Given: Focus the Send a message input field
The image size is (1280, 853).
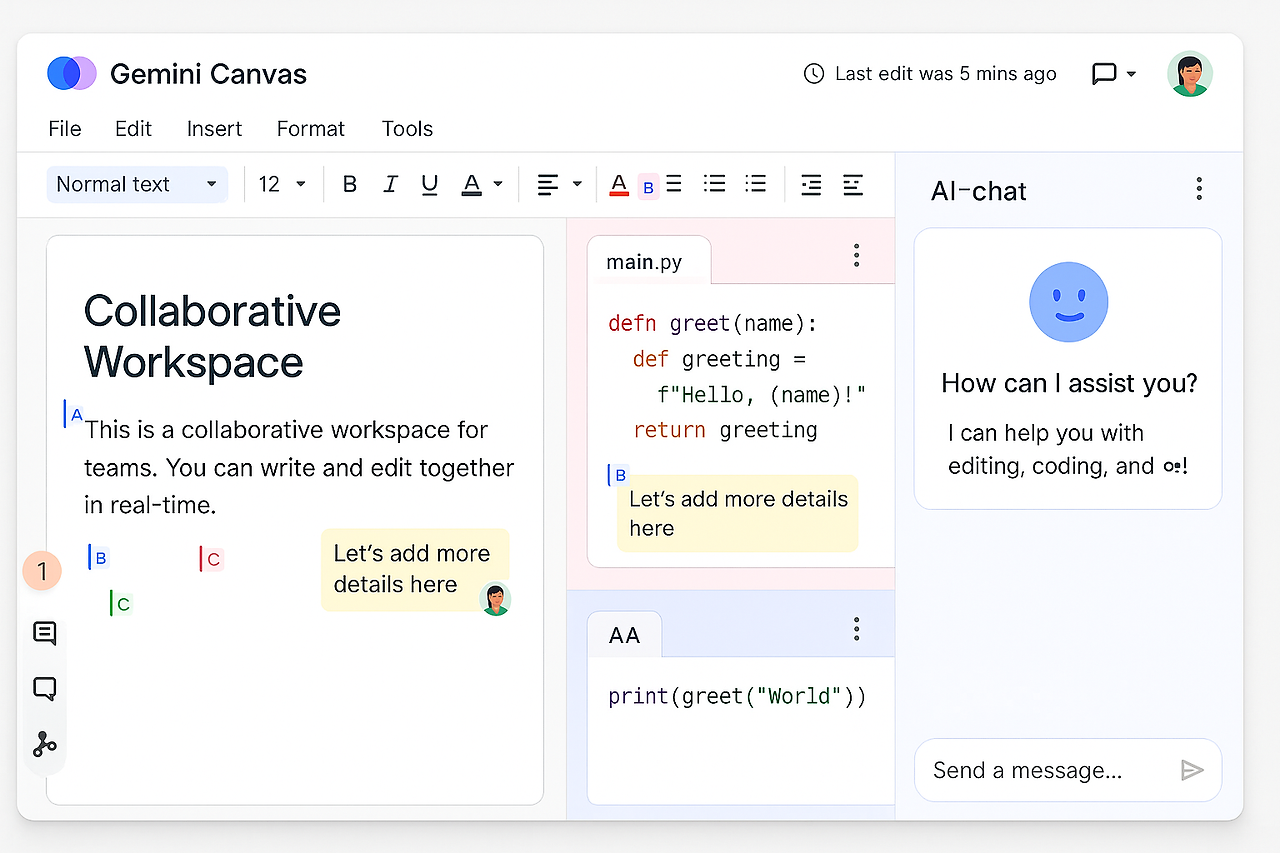Looking at the screenshot, I should 1068,770.
